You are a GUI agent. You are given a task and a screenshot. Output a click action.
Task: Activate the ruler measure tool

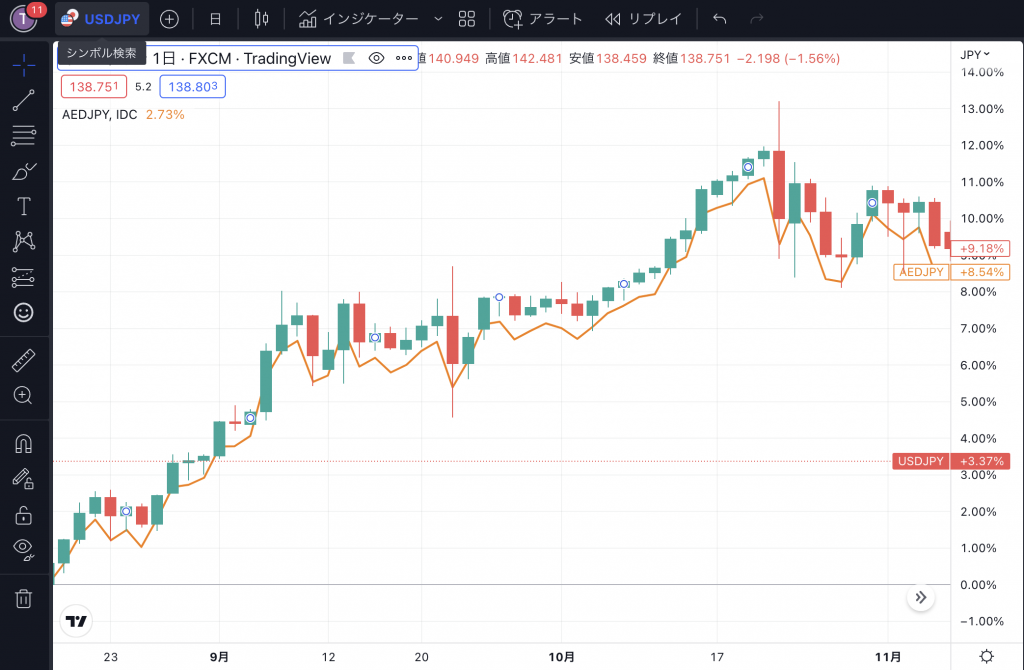click(x=24, y=359)
